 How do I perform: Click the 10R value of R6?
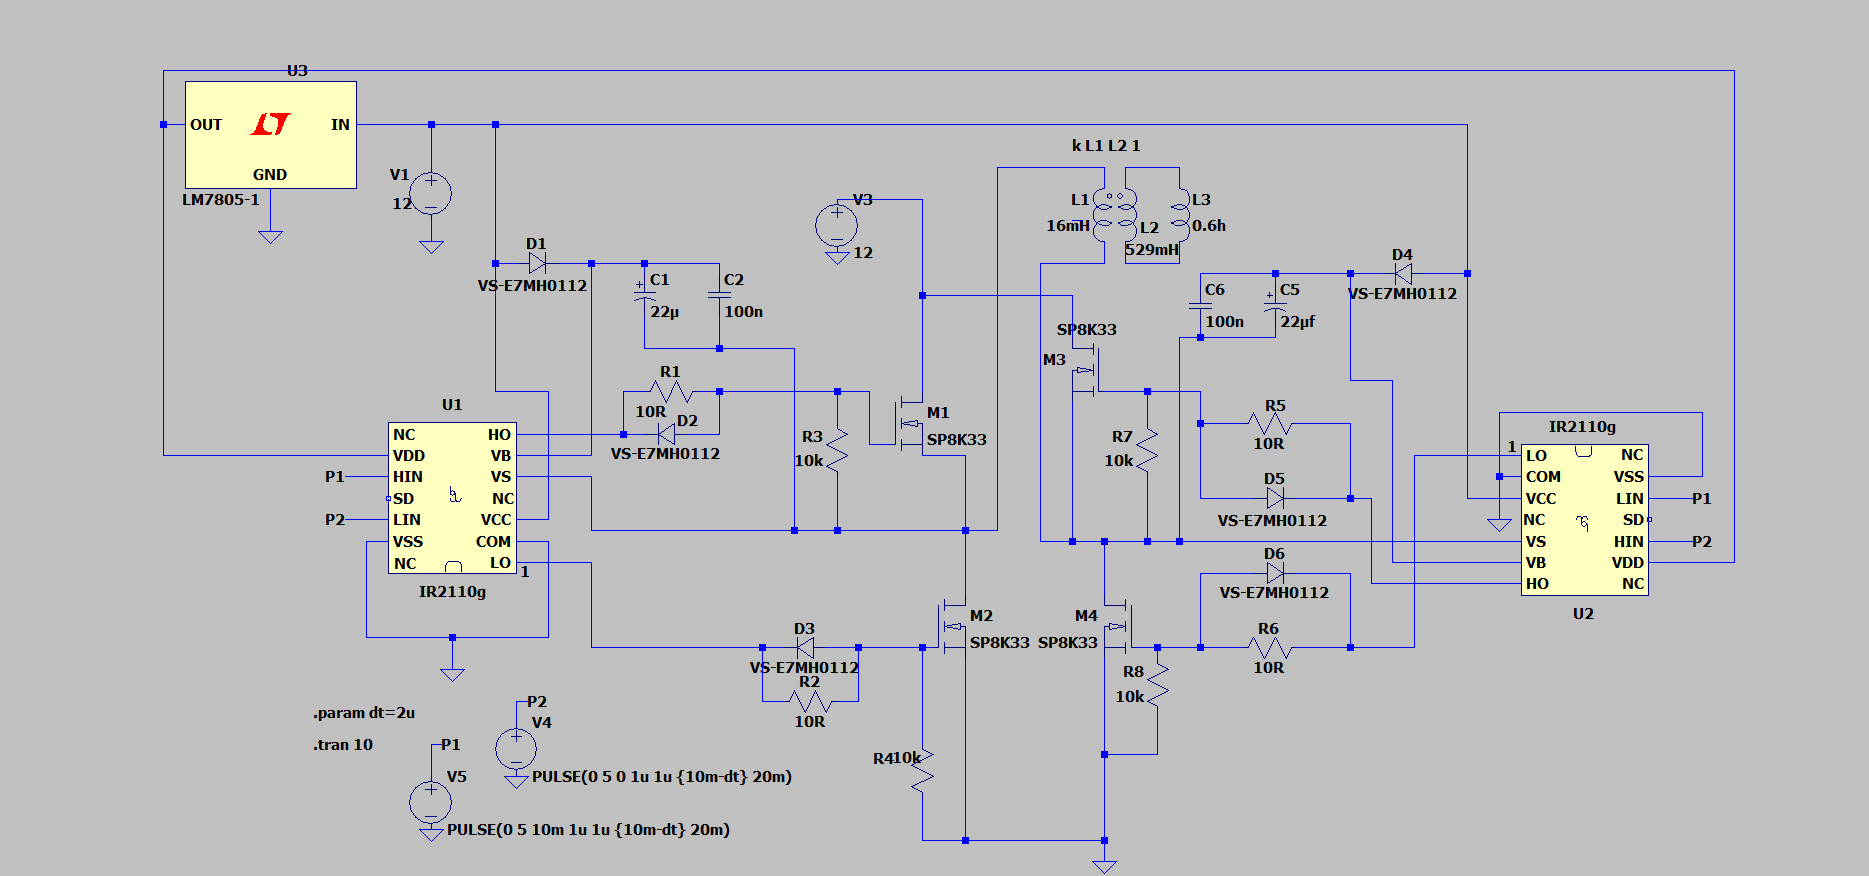point(1269,668)
